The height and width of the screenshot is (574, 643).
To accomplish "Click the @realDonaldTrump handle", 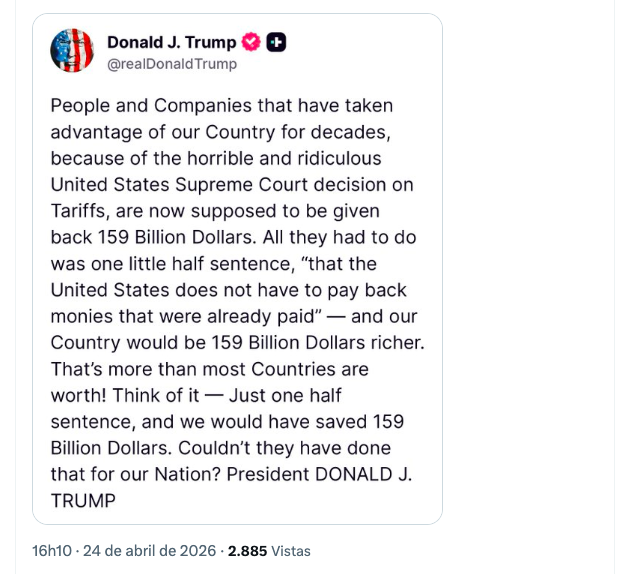I will (x=172, y=64).
